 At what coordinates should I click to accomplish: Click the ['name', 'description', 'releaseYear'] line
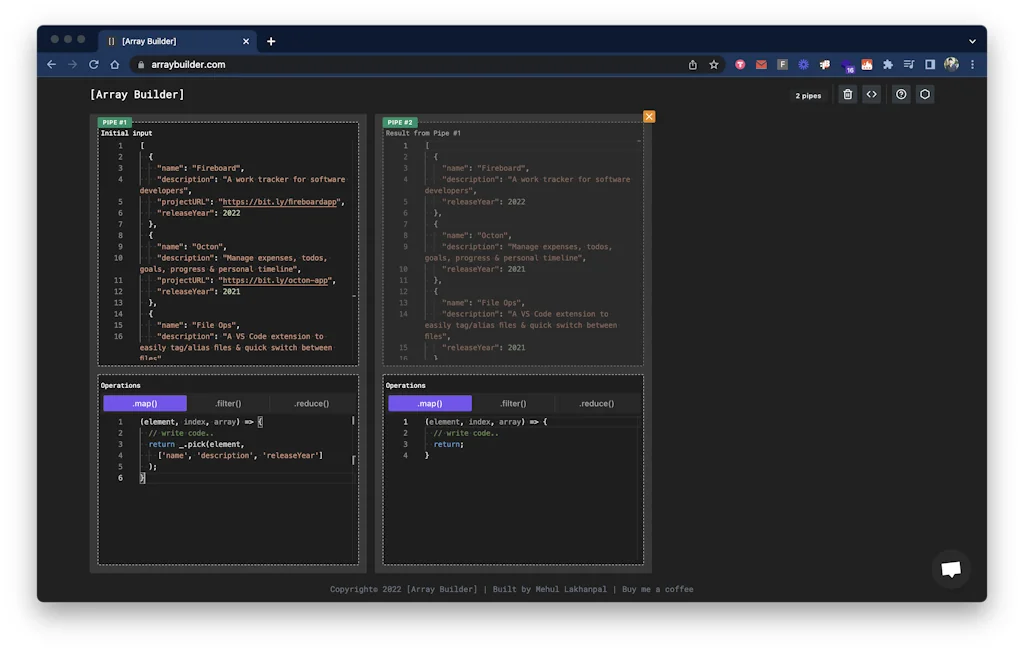pyautogui.click(x=240, y=455)
